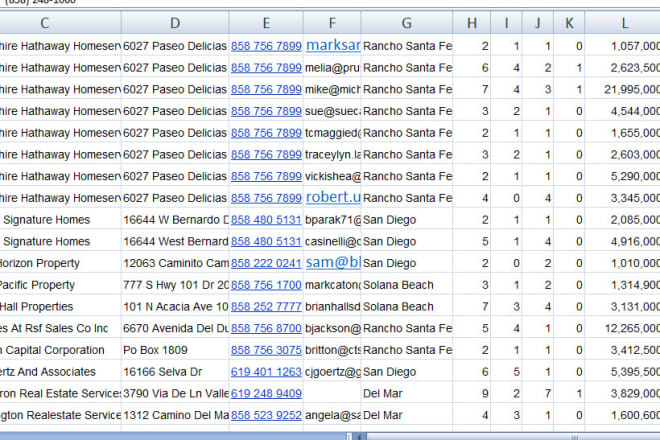Open phone link 619 248 9409
660x440 pixels.
[x=266, y=394]
